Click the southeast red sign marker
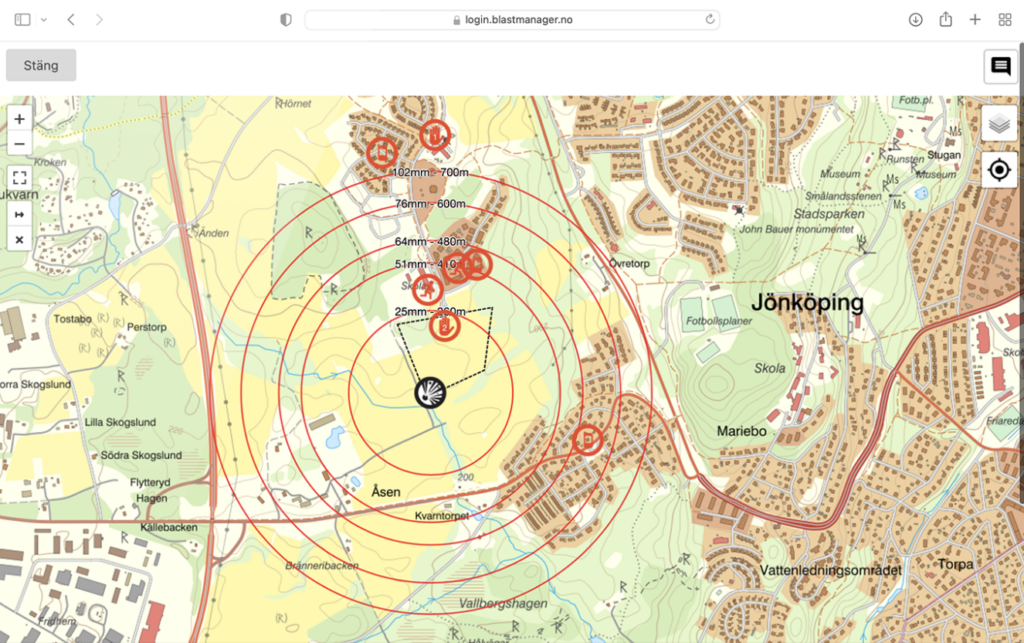 pyautogui.click(x=588, y=438)
